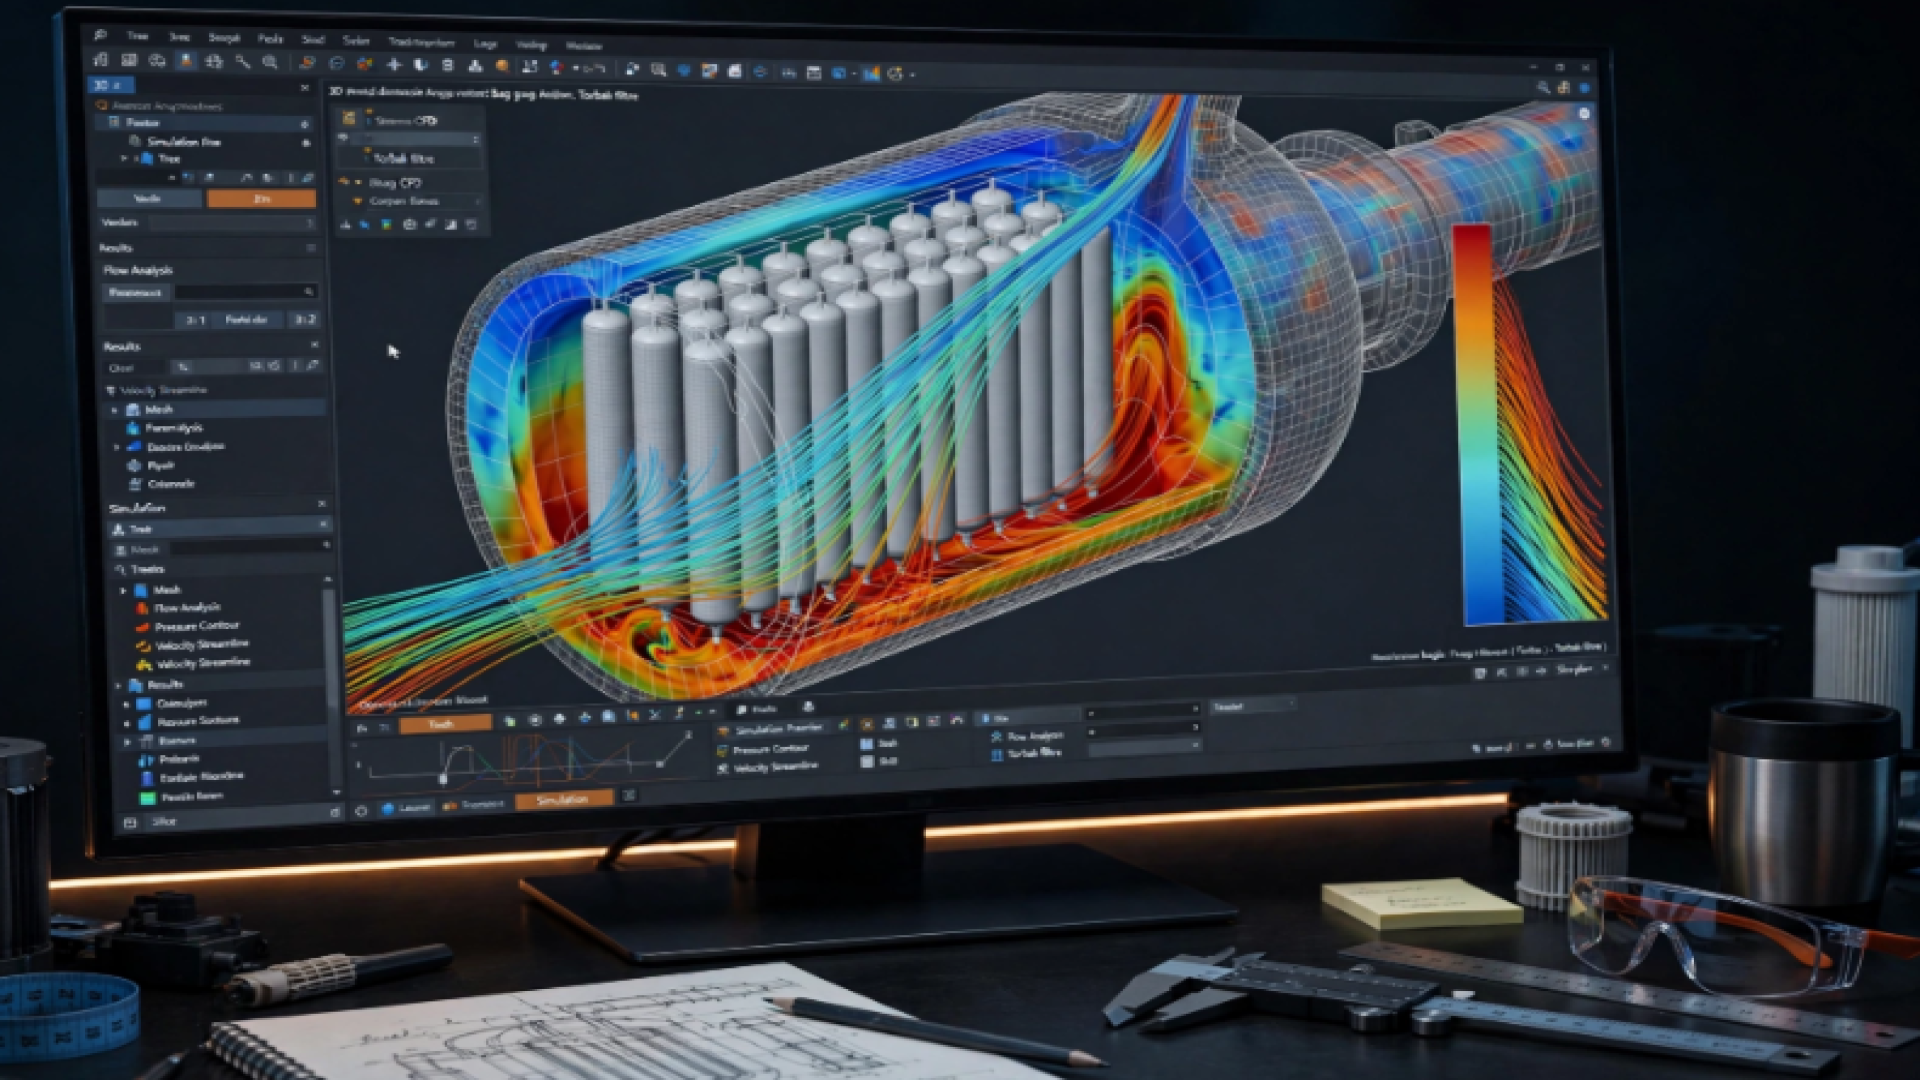1920x1080 pixels.
Task: Switch to the orange Simulation tab at the bottom
Action: tap(563, 800)
